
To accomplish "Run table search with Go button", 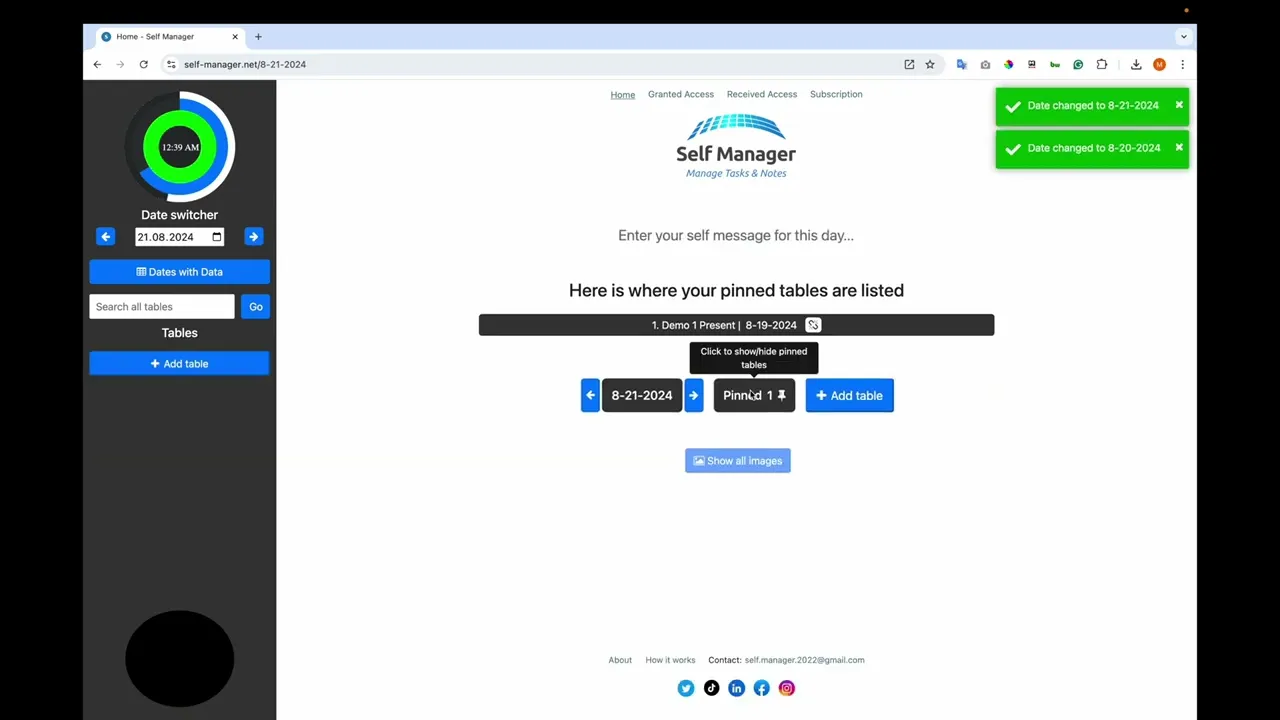I will tap(256, 307).
